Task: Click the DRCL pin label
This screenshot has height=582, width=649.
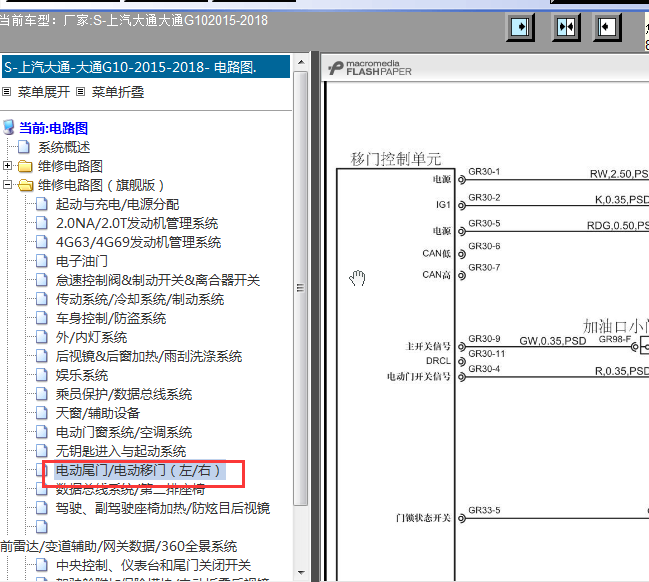Action: (x=438, y=361)
